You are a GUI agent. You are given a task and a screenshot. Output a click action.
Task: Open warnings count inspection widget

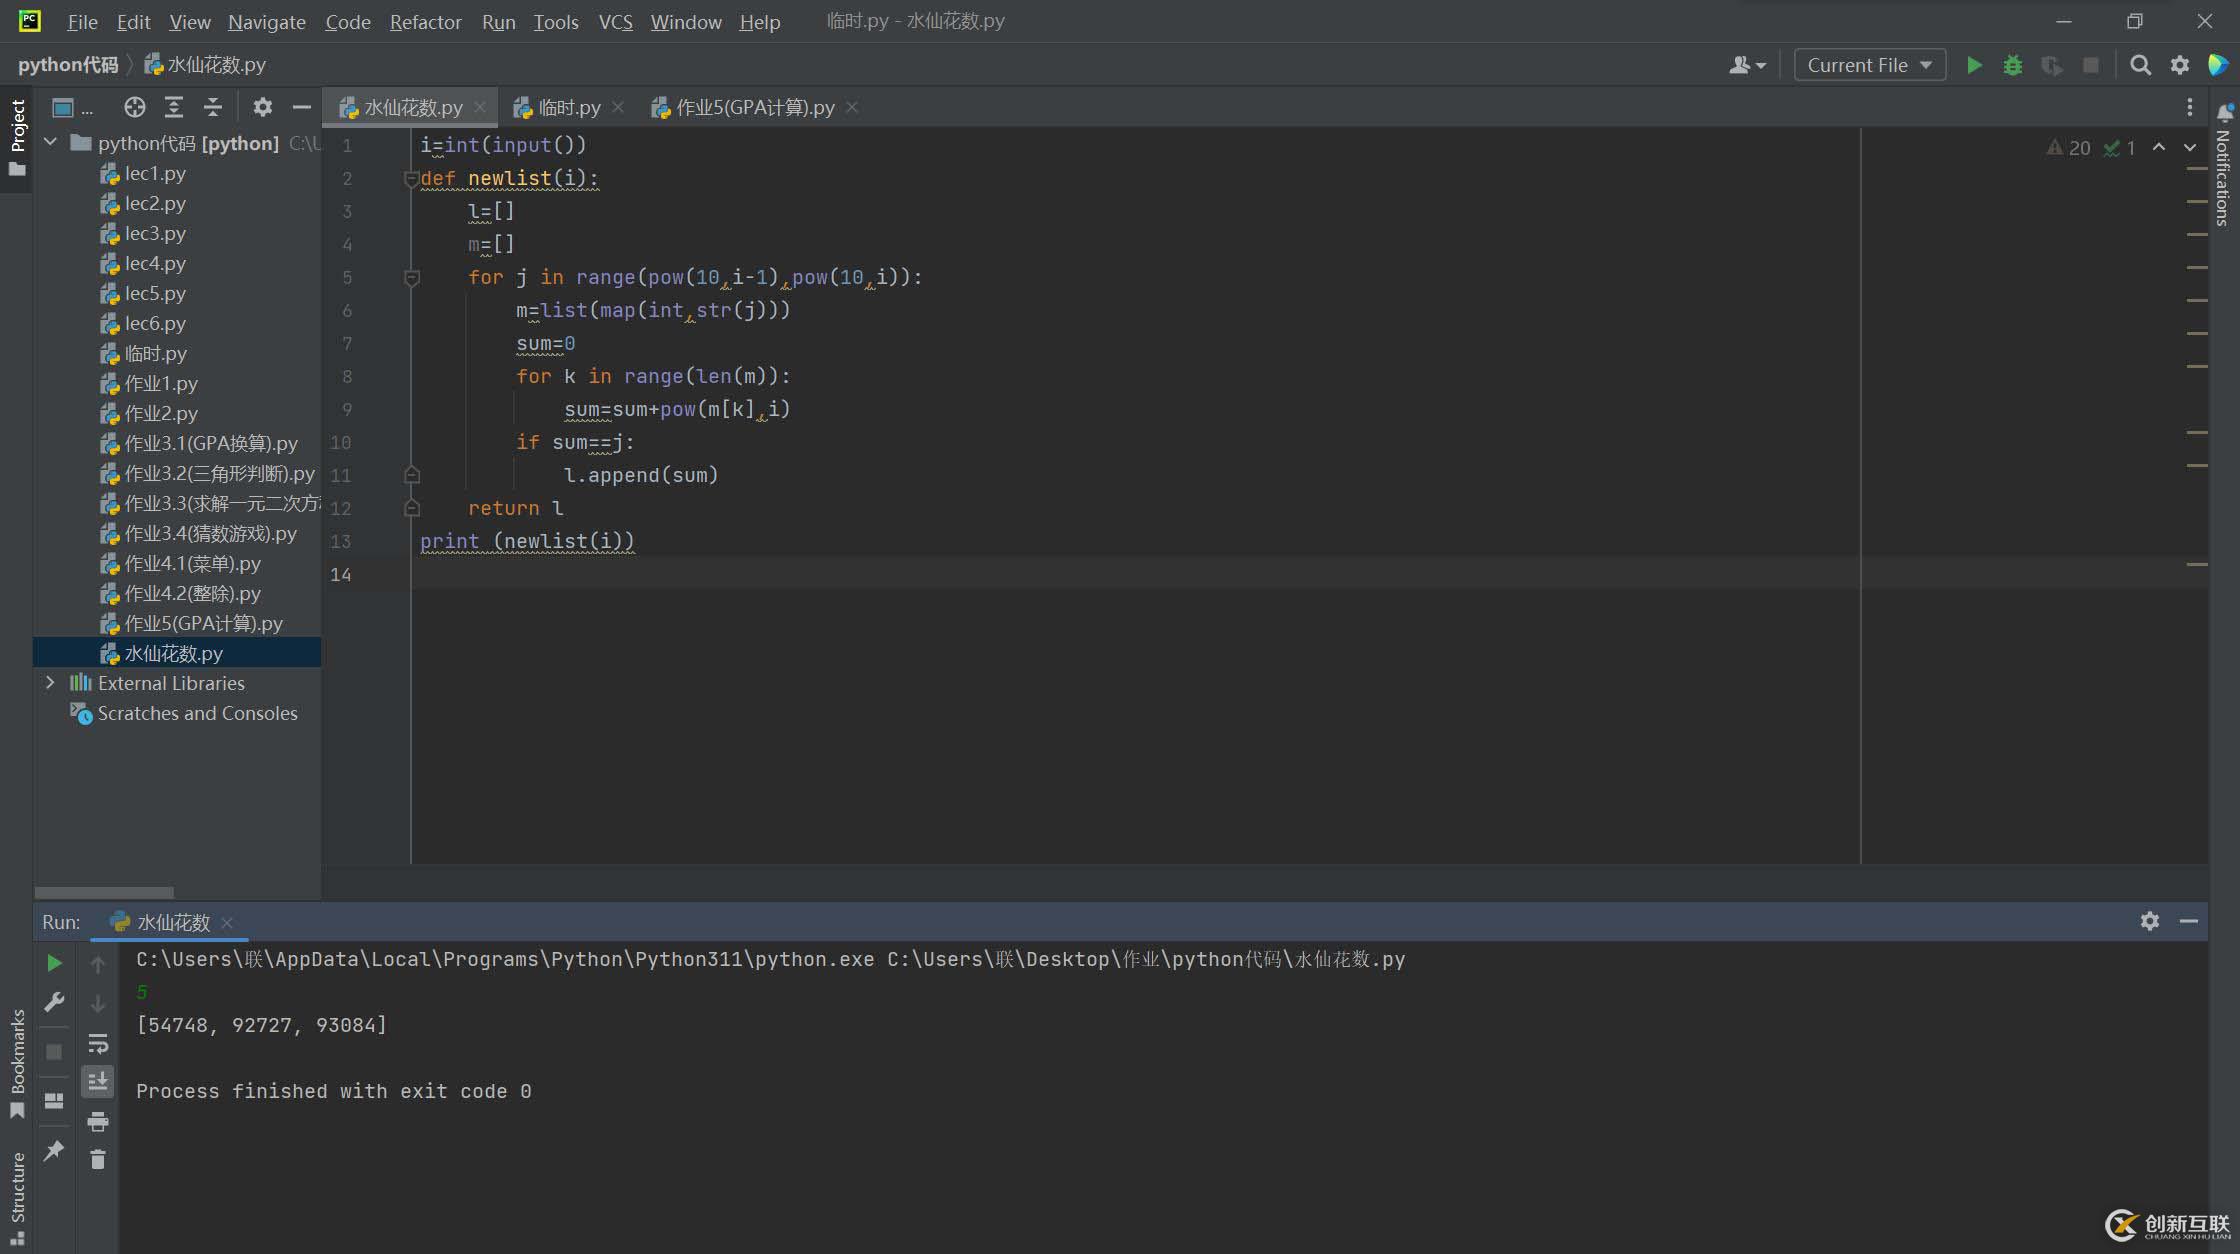(x=2068, y=148)
